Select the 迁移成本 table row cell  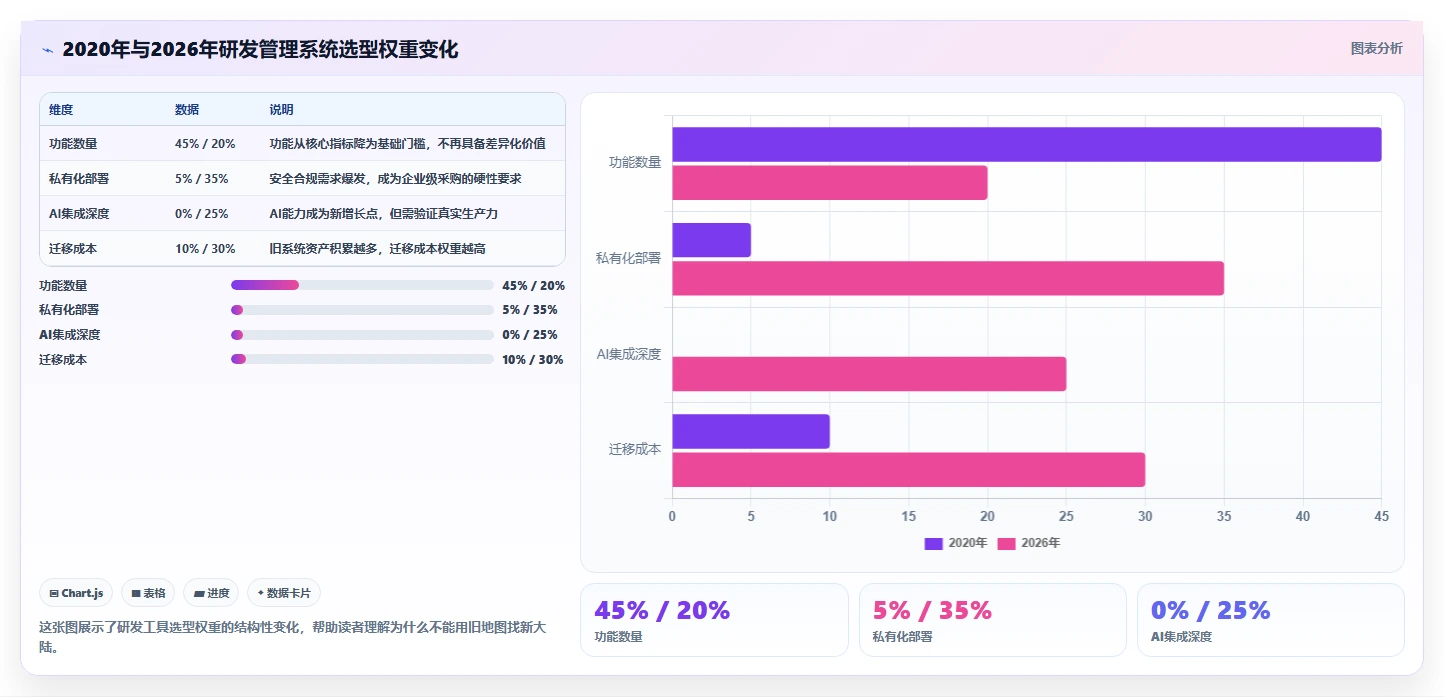[73, 249]
